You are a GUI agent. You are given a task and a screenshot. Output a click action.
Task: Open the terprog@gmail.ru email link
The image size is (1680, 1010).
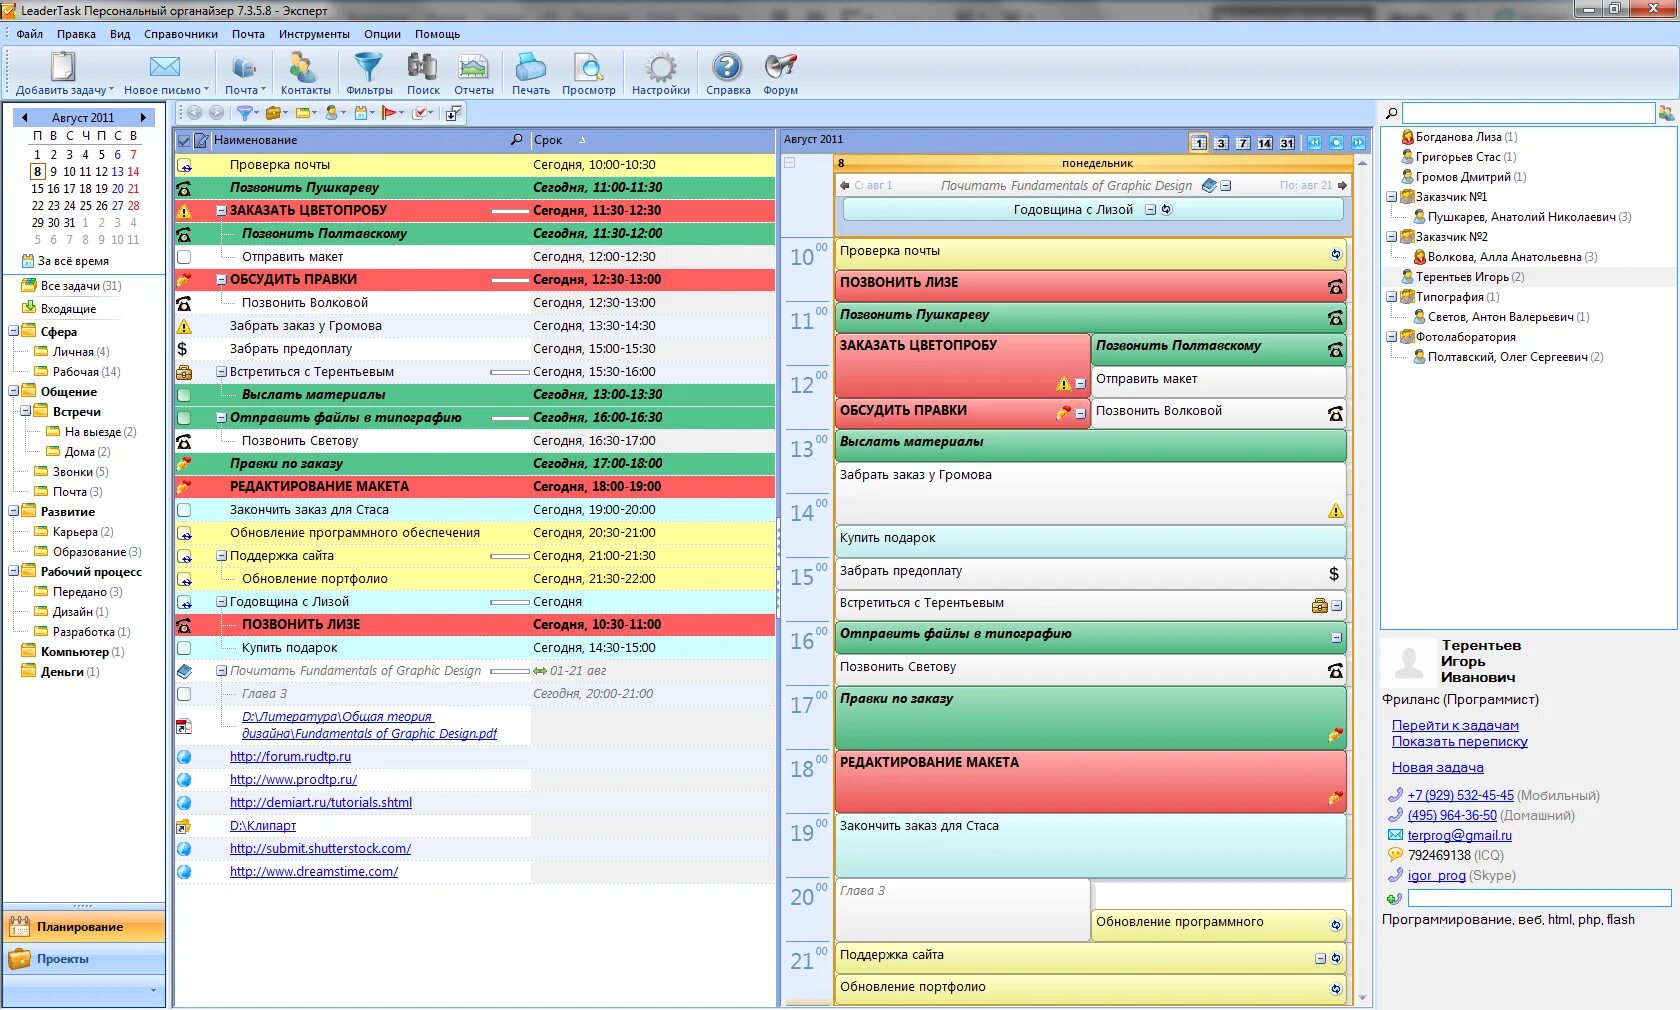coord(1459,835)
